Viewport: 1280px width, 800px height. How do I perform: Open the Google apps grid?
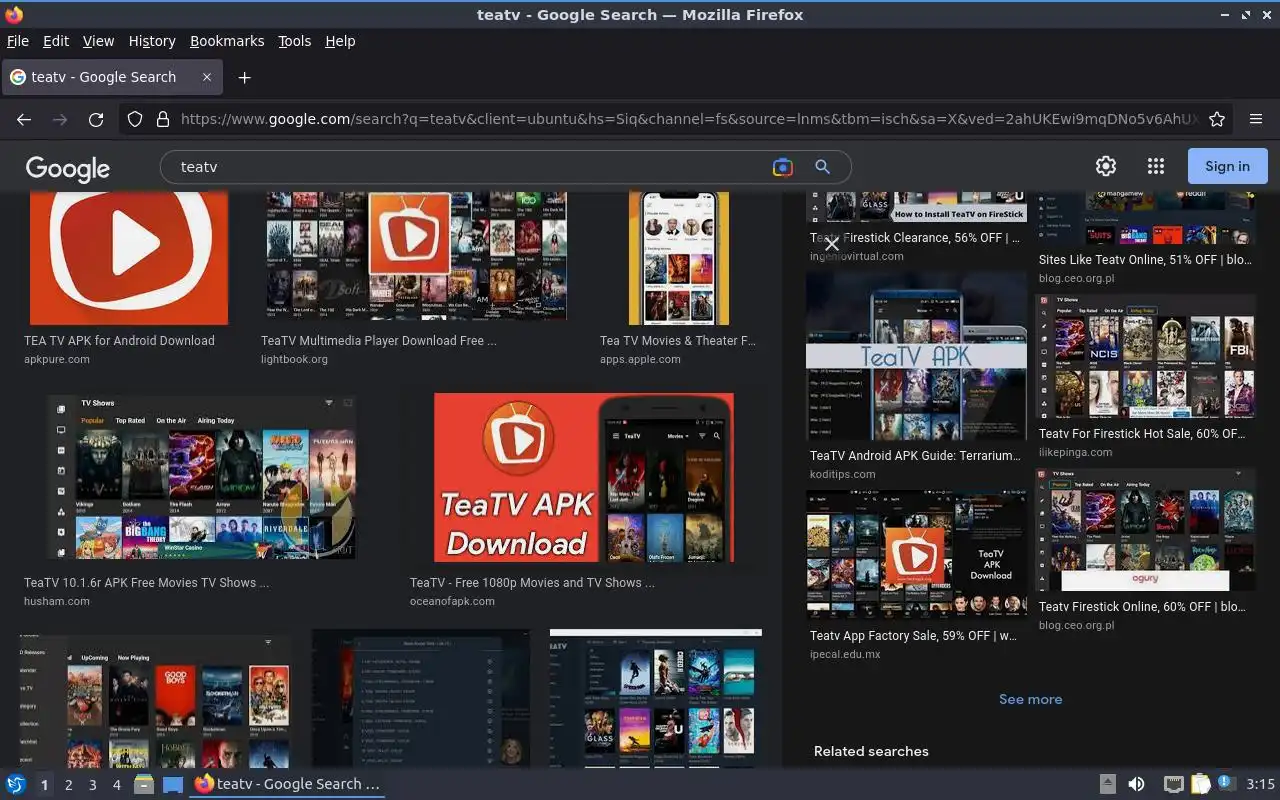pyautogui.click(x=1156, y=166)
